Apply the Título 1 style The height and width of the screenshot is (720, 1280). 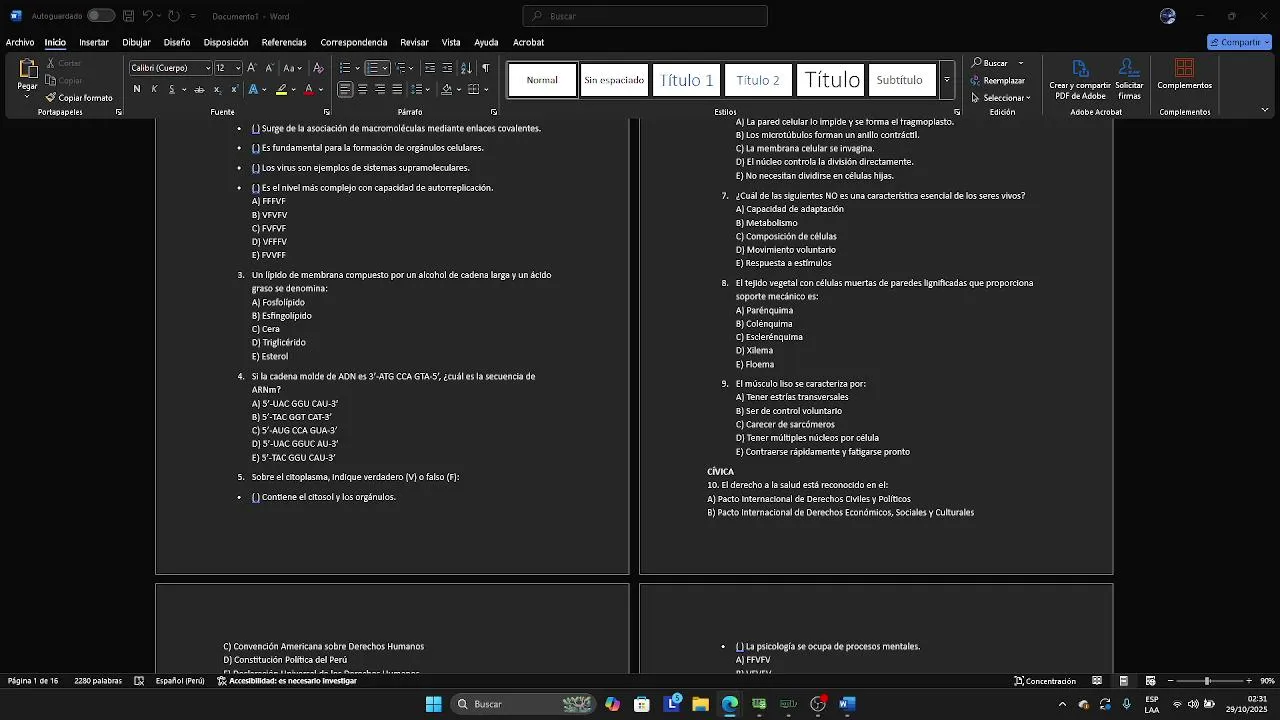click(686, 80)
